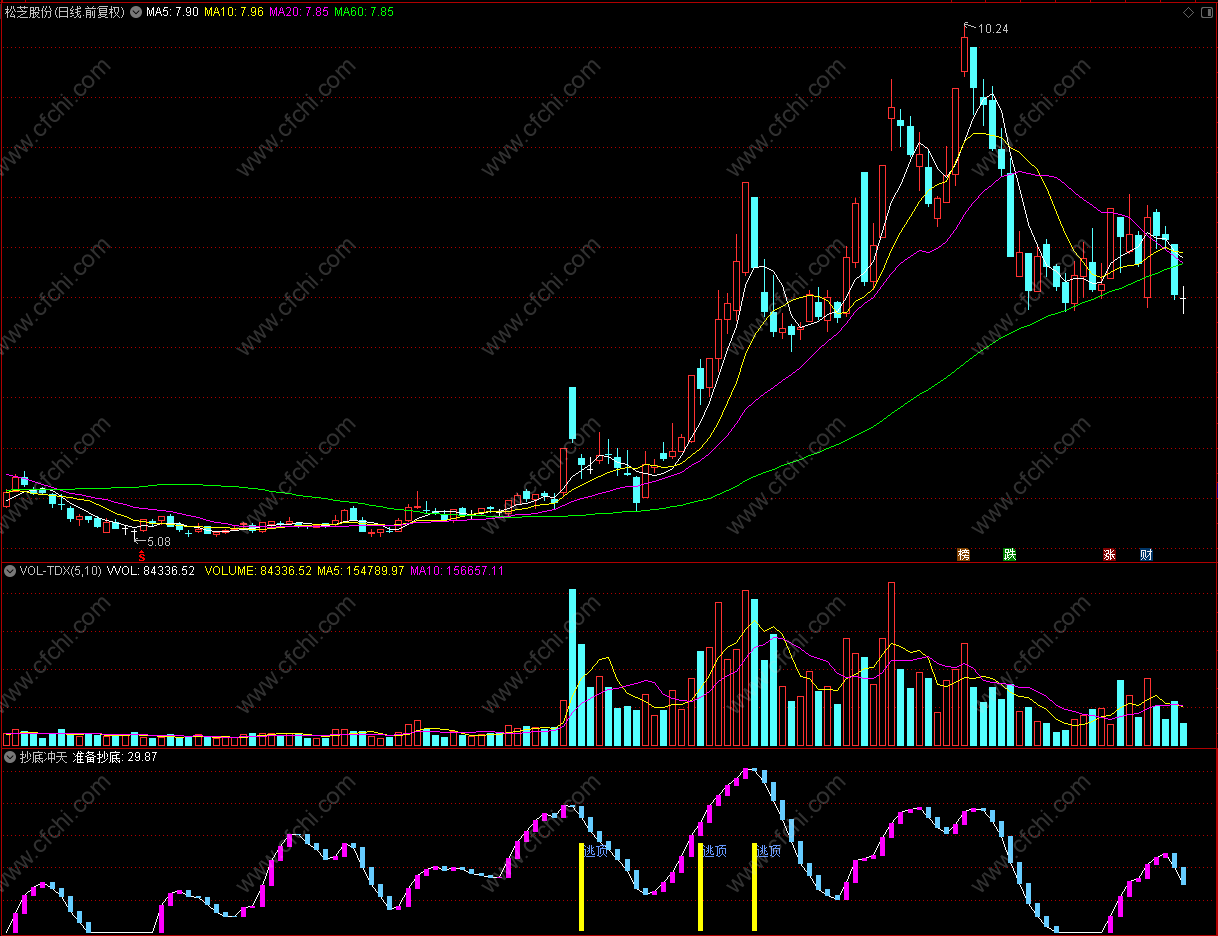
Task: Click the 5.08 lowest price label
Action: pos(158,541)
